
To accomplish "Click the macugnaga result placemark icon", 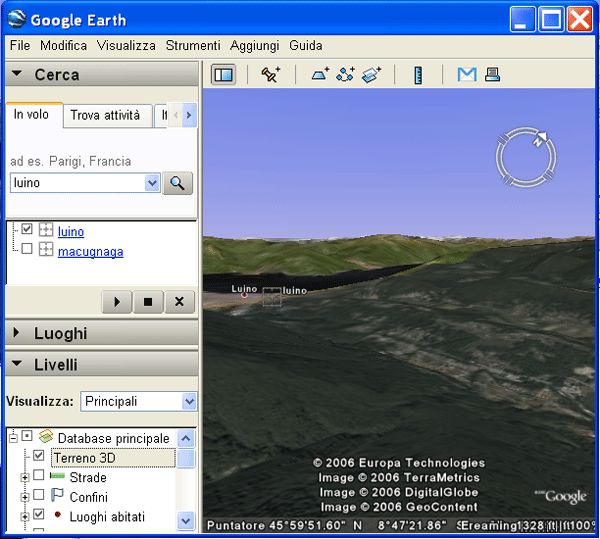I will 46,250.
